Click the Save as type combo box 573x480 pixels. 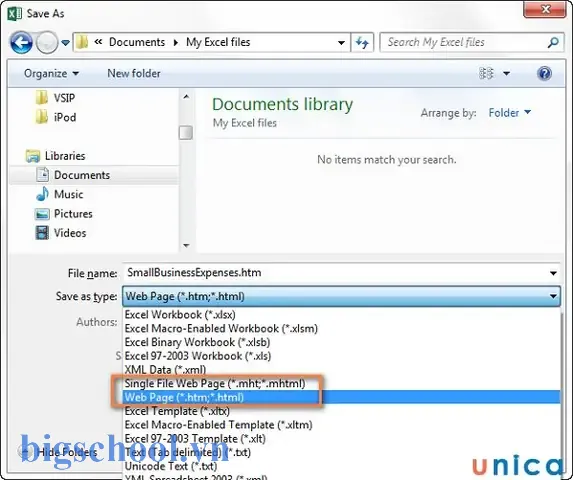click(341, 296)
